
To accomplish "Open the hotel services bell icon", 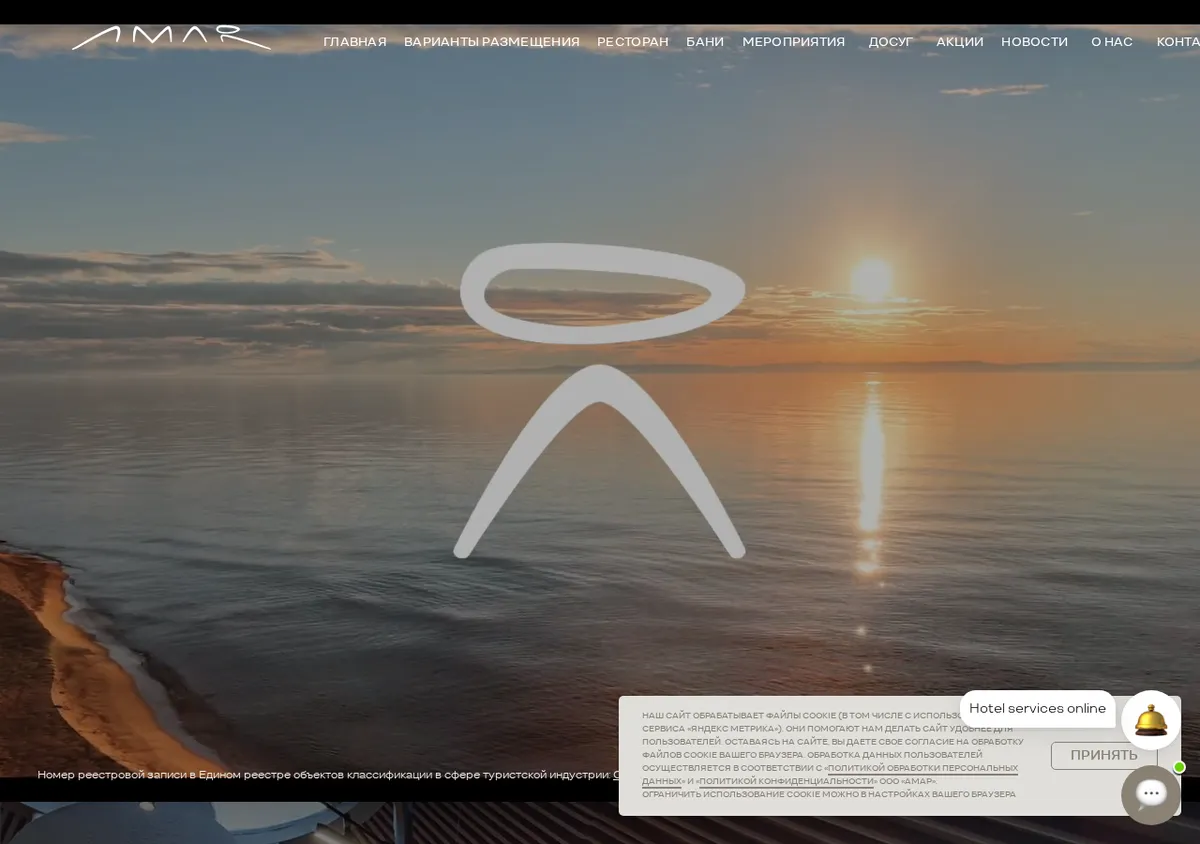I will click(x=1151, y=720).
